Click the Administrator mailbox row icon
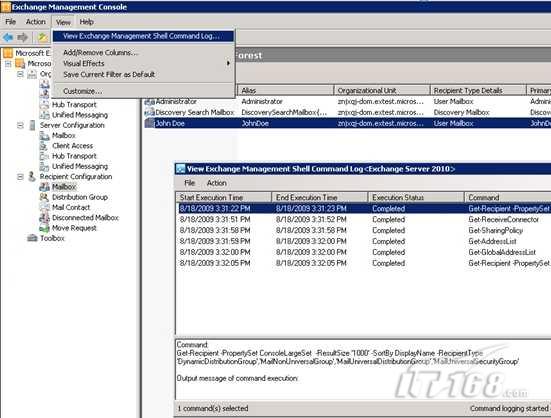Image resolution: width=551 pixels, height=418 pixels. point(149,102)
